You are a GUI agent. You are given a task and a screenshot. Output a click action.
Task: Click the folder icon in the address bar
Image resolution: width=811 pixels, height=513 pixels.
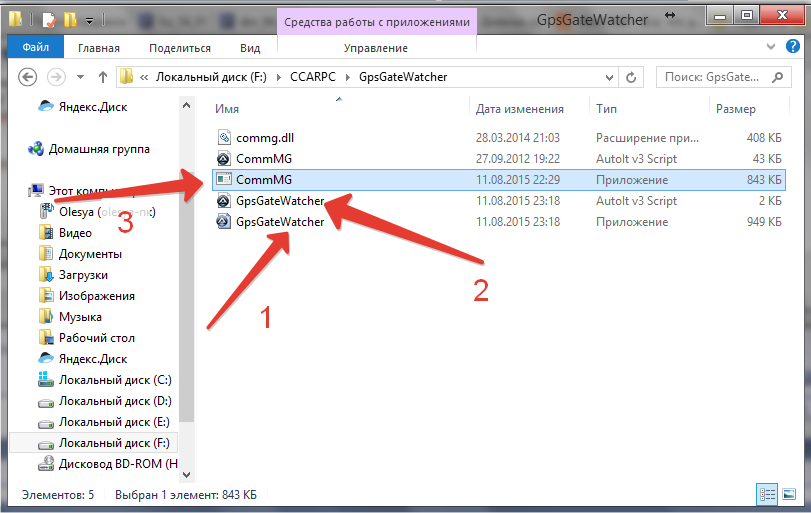click(x=126, y=77)
